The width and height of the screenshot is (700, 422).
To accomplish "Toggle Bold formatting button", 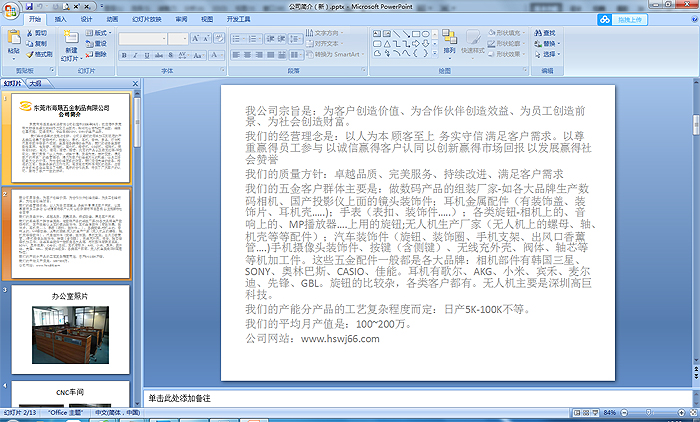I will [123, 55].
